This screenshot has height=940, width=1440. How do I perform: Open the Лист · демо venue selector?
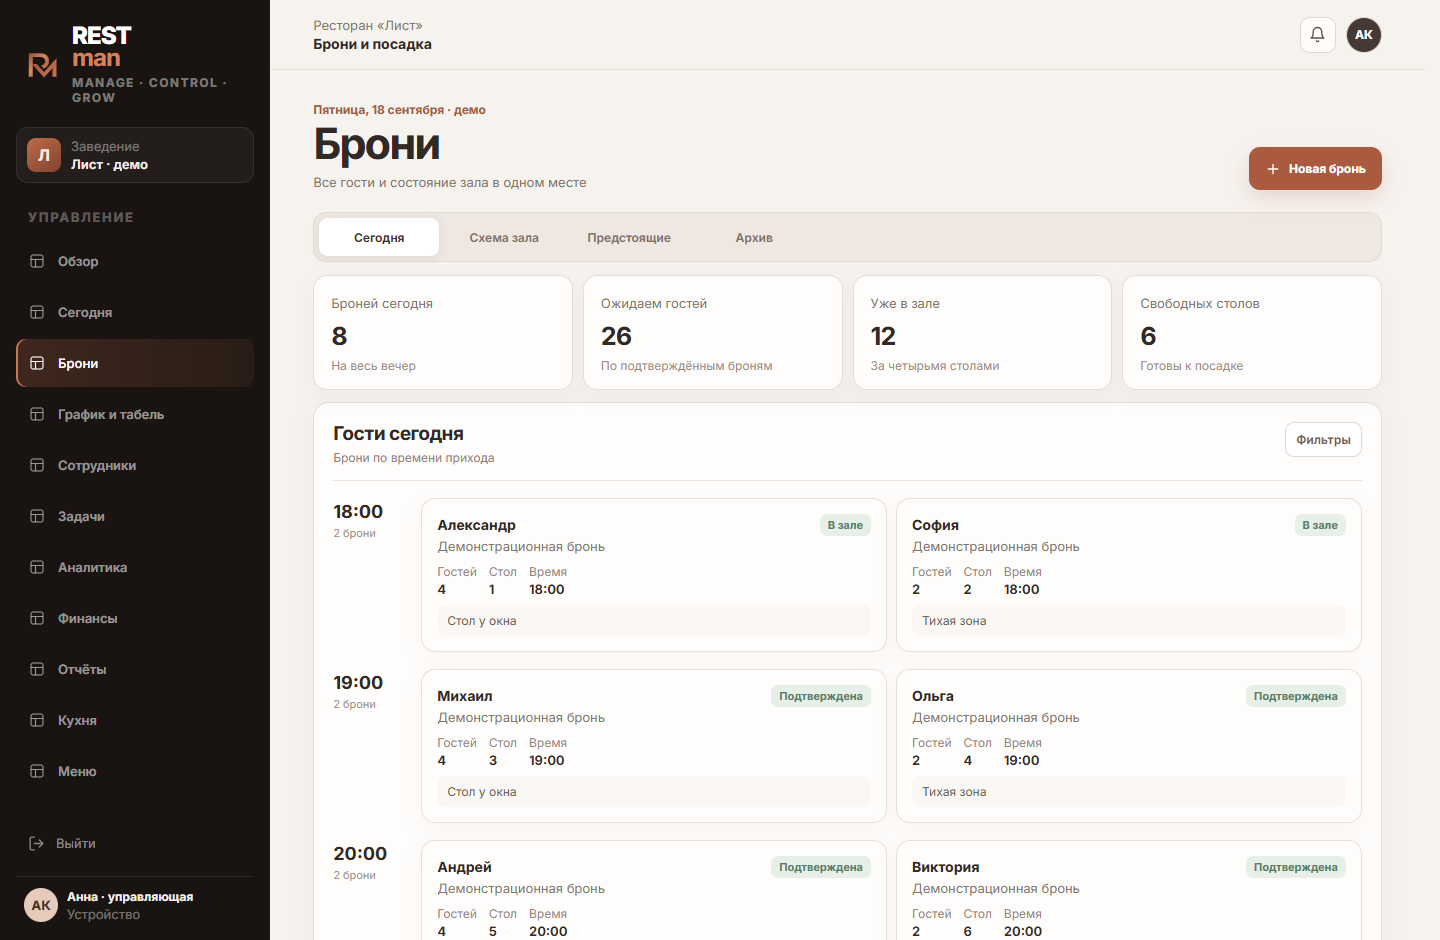coord(135,155)
